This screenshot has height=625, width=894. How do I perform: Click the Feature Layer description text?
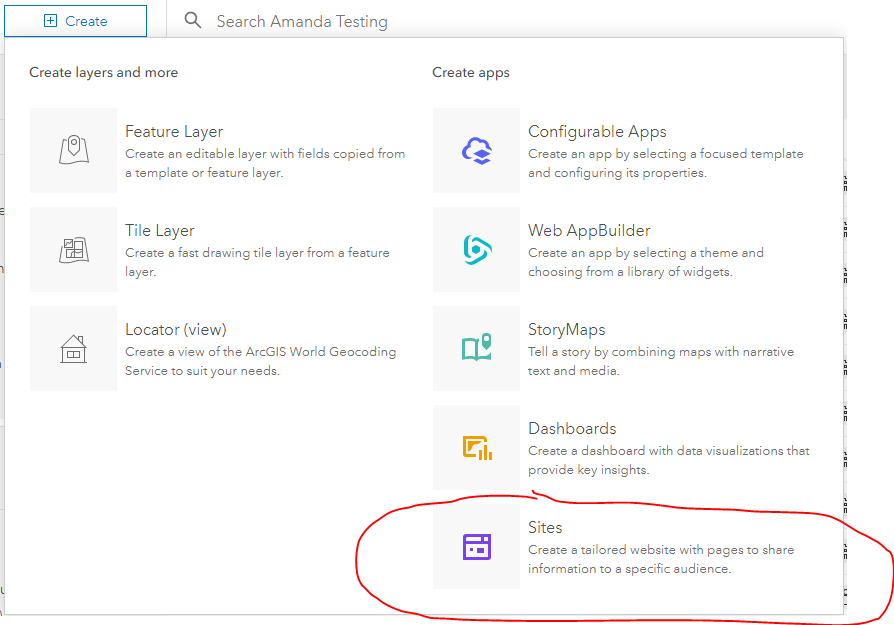[x=265, y=163]
